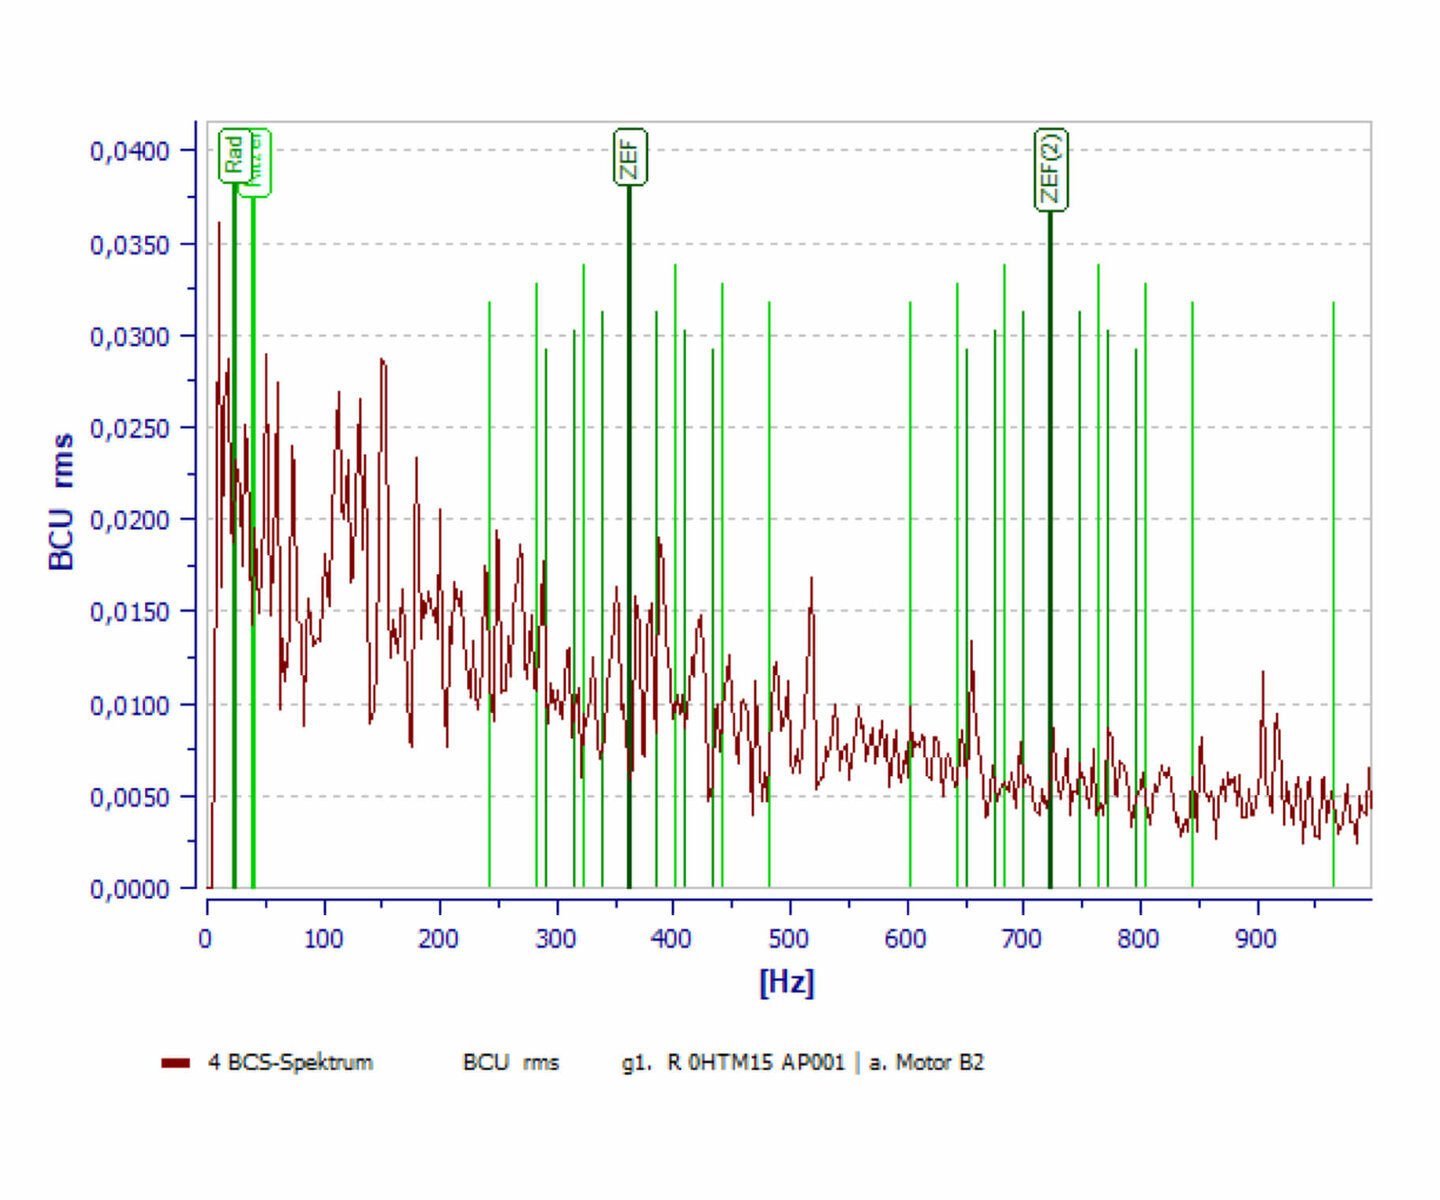Click the vertical axis title 'BCU rms'
This screenshot has height=1200, width=1440.
tap(61, 502)
